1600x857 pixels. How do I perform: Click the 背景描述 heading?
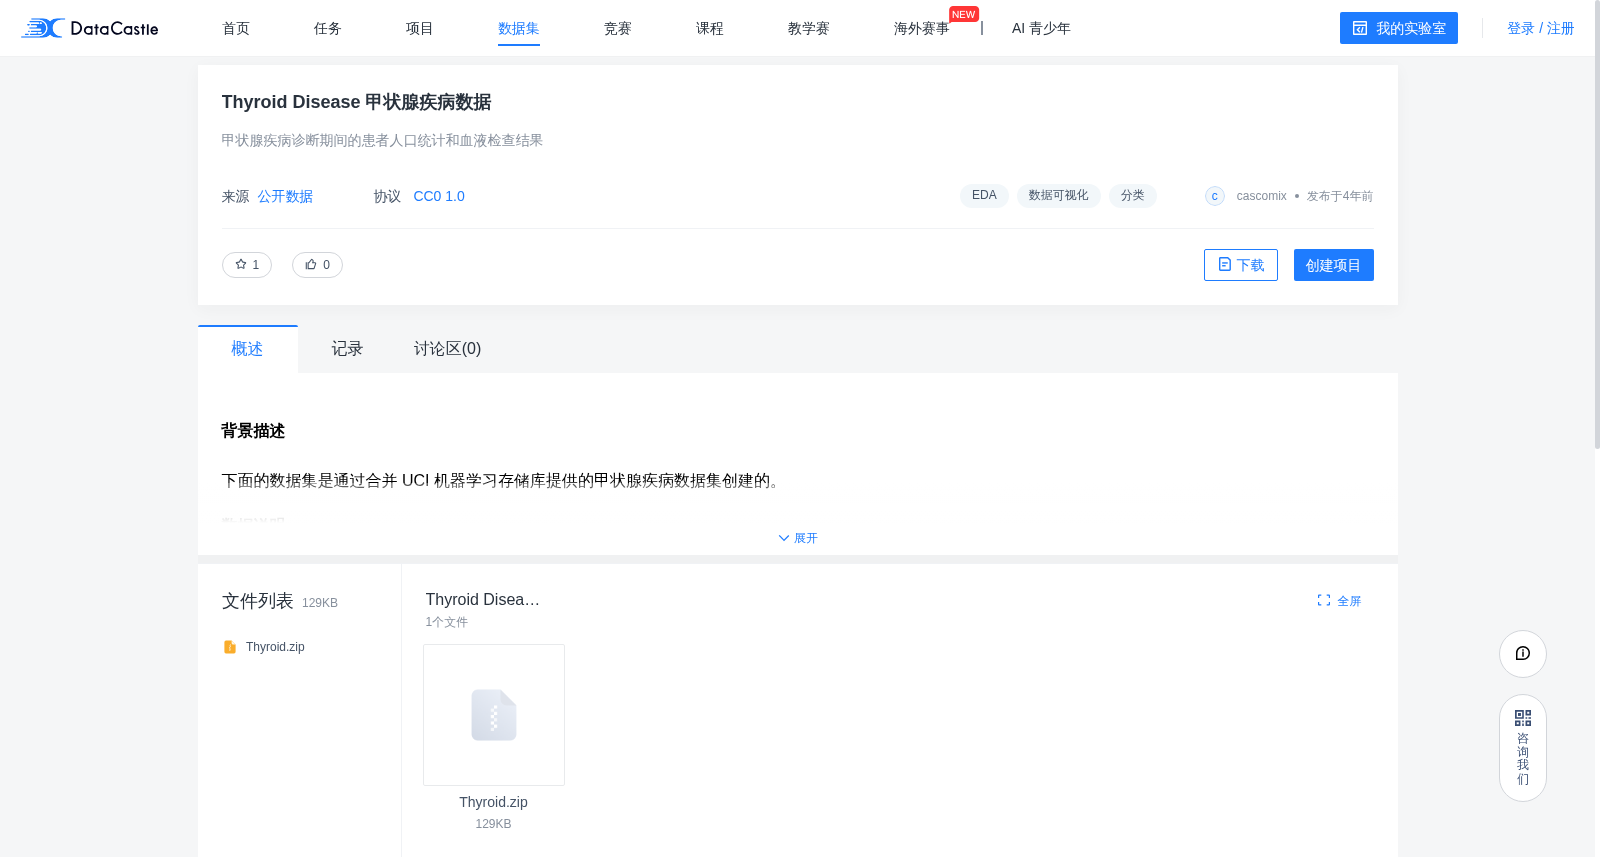click(253, 431)
